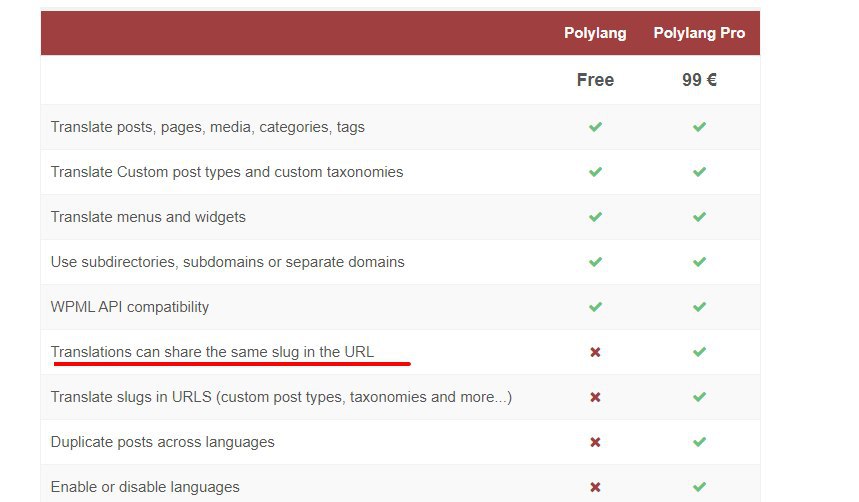Click Polylang free checkmark for Translate menus and widgets
The height and width of the screenshot is (502, 859).
click(x=595, y=217)
